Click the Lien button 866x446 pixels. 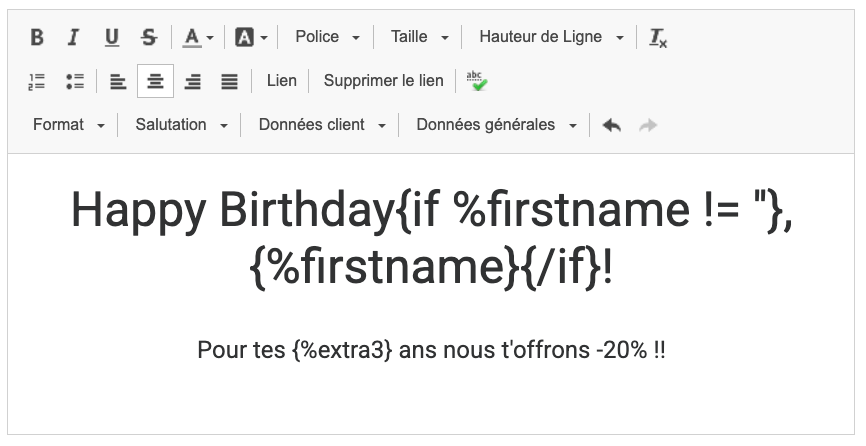click(282, 81)
